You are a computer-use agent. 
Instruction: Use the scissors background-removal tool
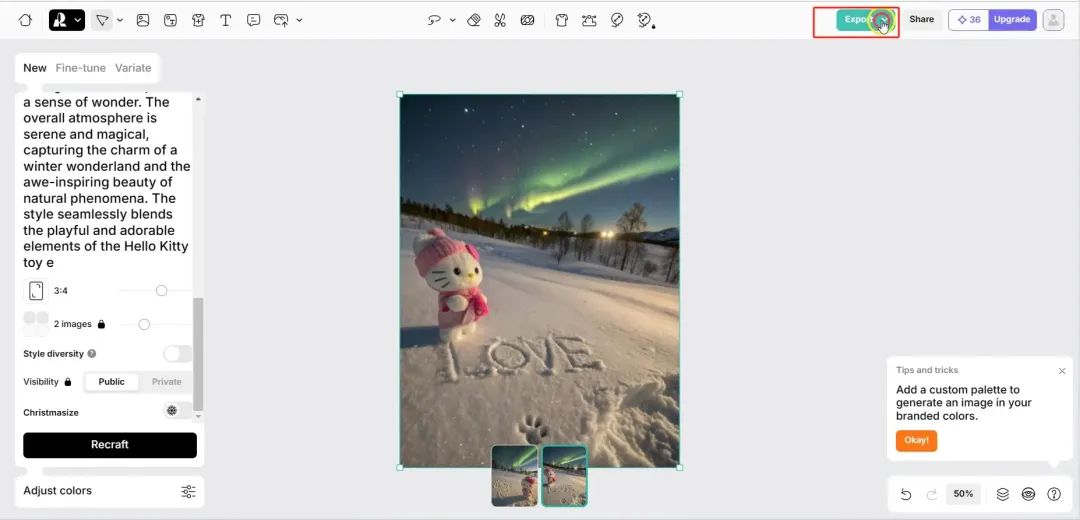(x=500, y=20)
